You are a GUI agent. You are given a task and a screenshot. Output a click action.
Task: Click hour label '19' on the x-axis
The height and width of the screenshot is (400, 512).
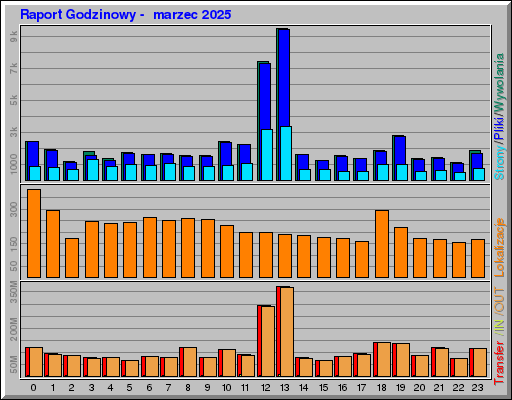400,388
